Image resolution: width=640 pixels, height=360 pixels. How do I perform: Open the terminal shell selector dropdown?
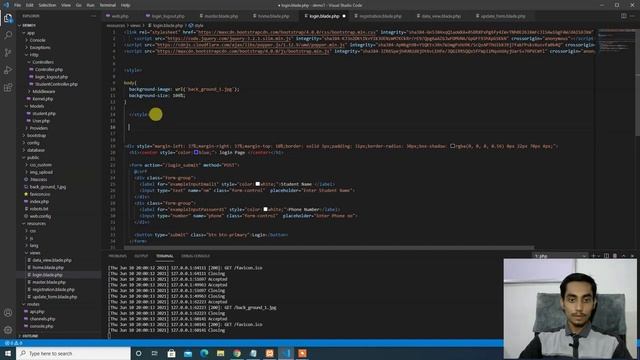(560, 256)
